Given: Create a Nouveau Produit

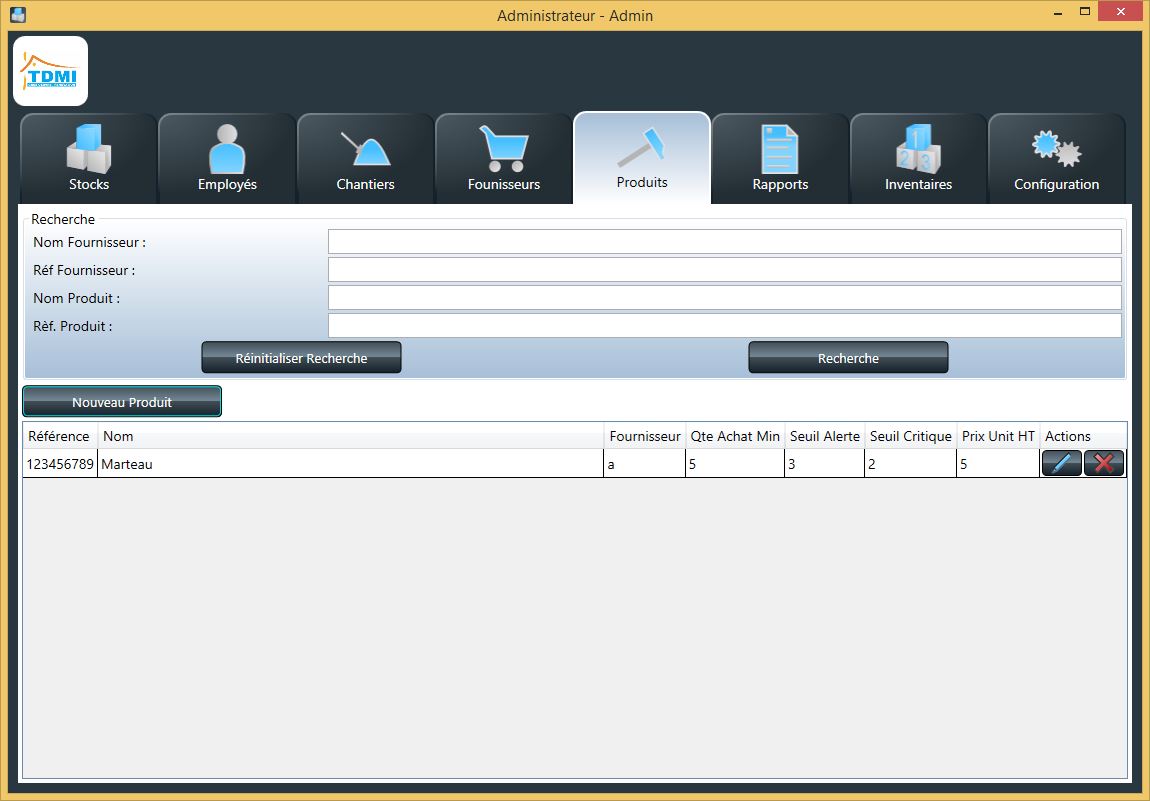Looking at the screenshot, I should [x=122, y=401].
